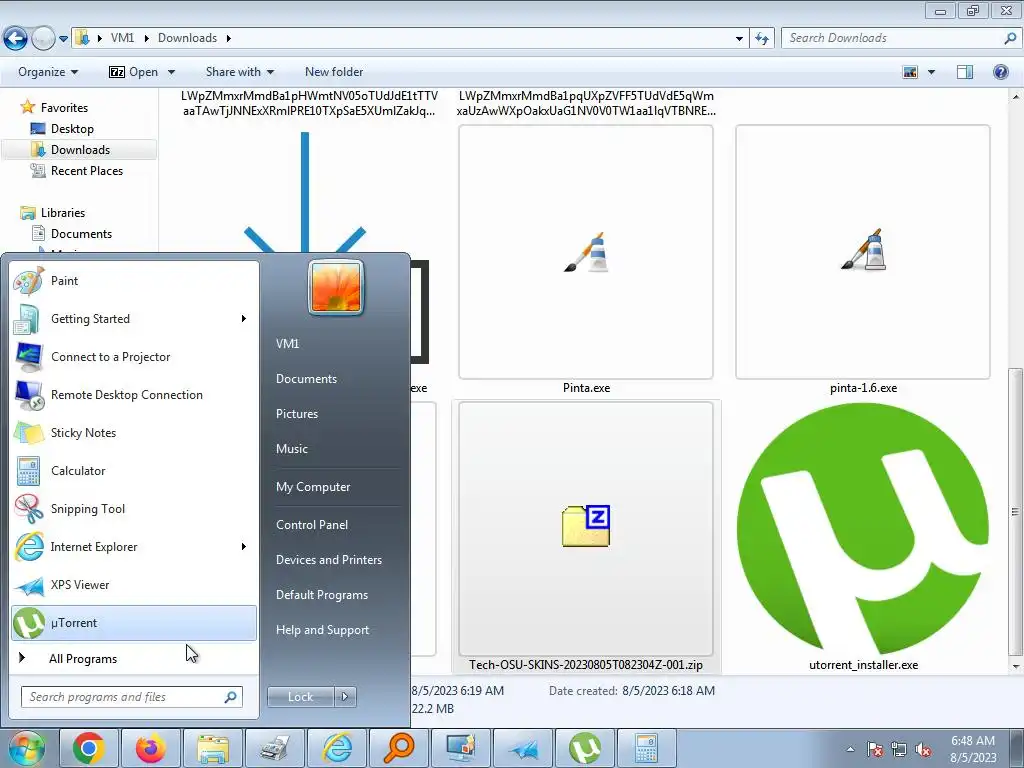Viewport: 1024px width, 768px height.
Task: Open Sticky Notes
Action: pos(134,432)
